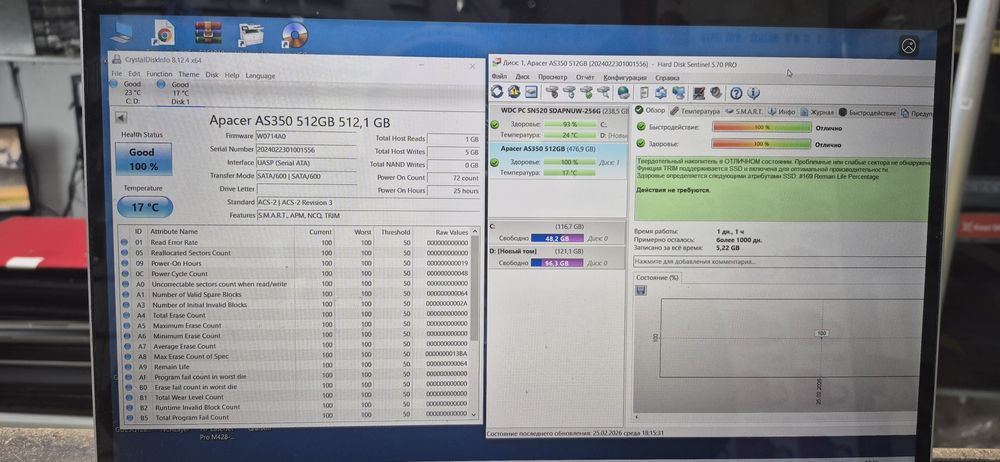Click the Good 100 % health status button
The image size is (1000, 462).
point(143,160)
